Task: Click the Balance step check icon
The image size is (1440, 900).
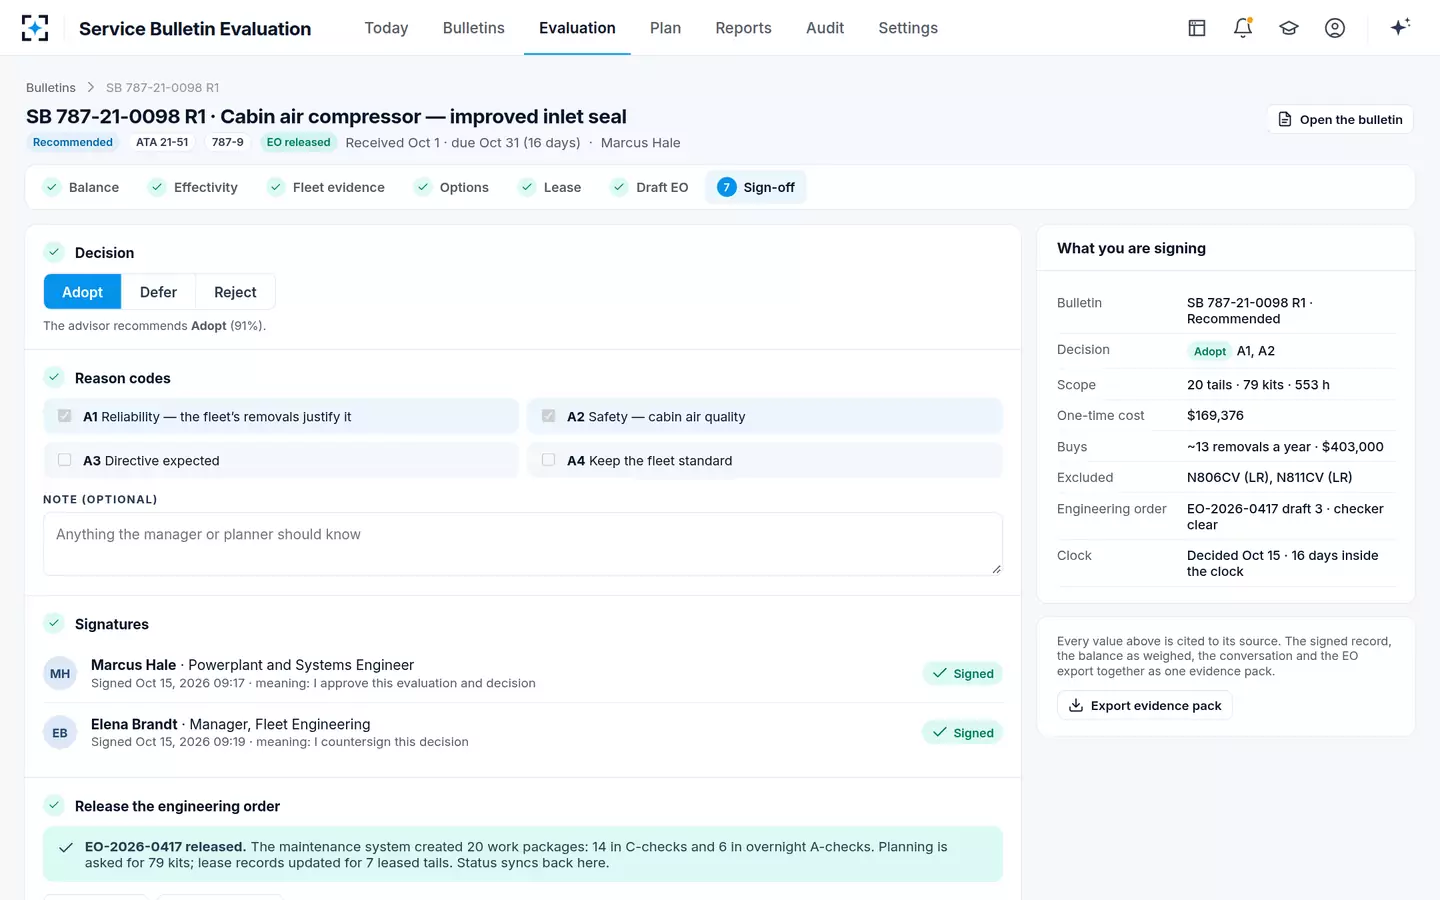Action: (x=52, y=187)
